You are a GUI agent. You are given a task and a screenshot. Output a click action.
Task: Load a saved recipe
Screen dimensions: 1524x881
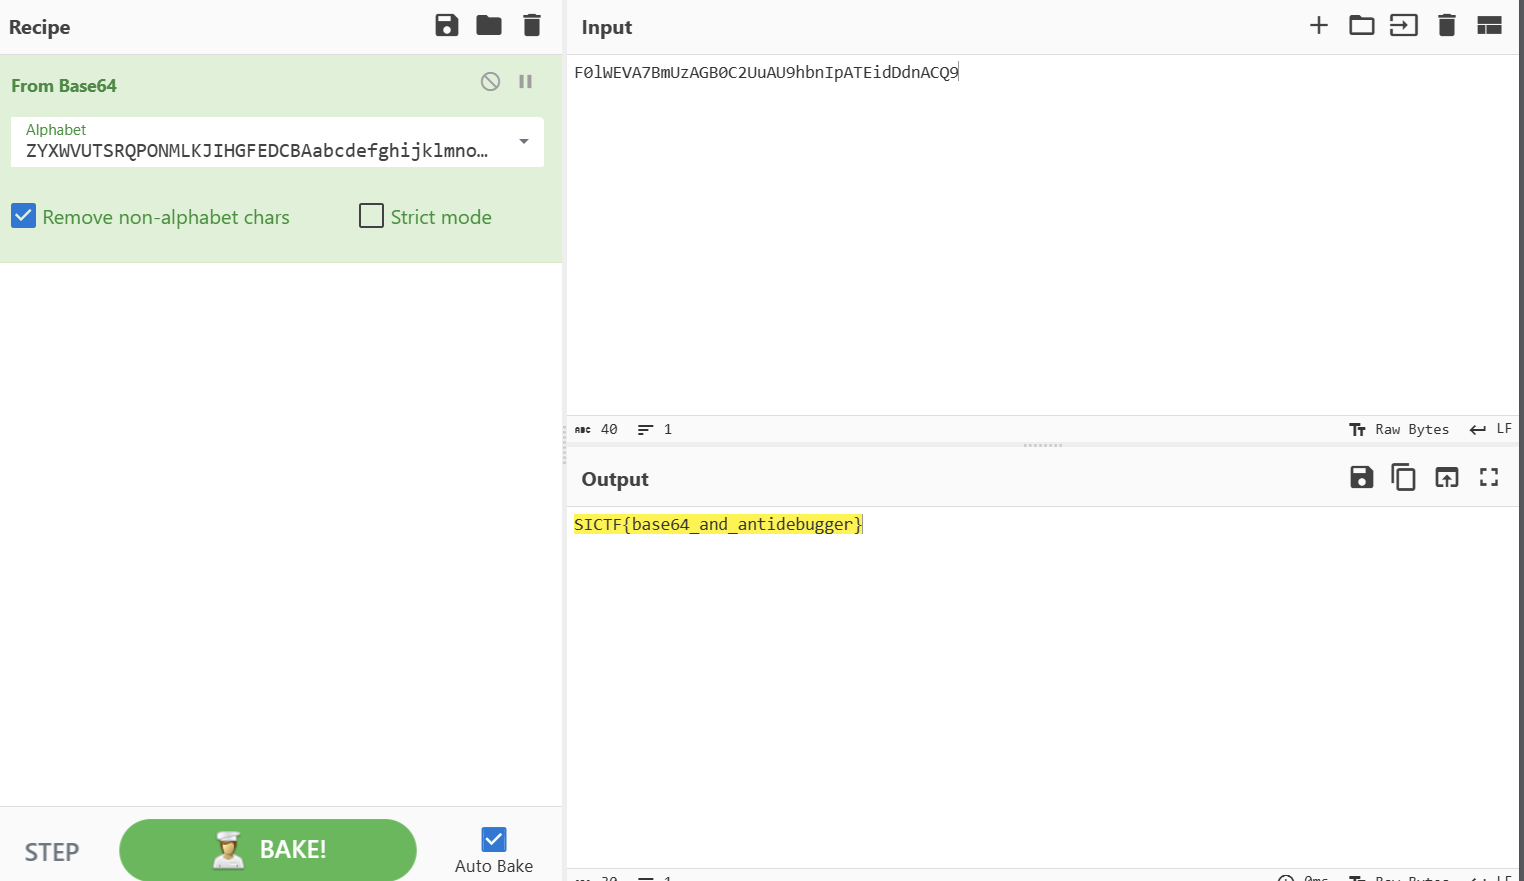pyautogui.click(x=489, y=26)
